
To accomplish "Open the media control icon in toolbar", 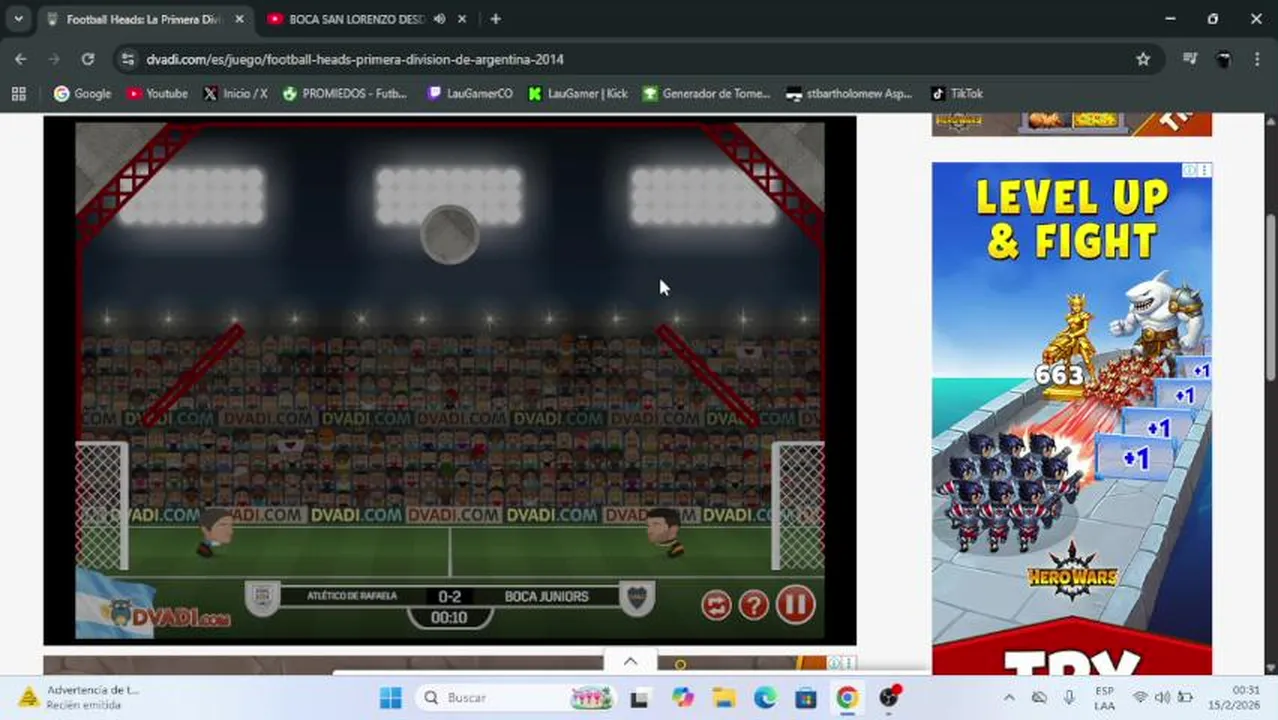I will coord(1189,59).
